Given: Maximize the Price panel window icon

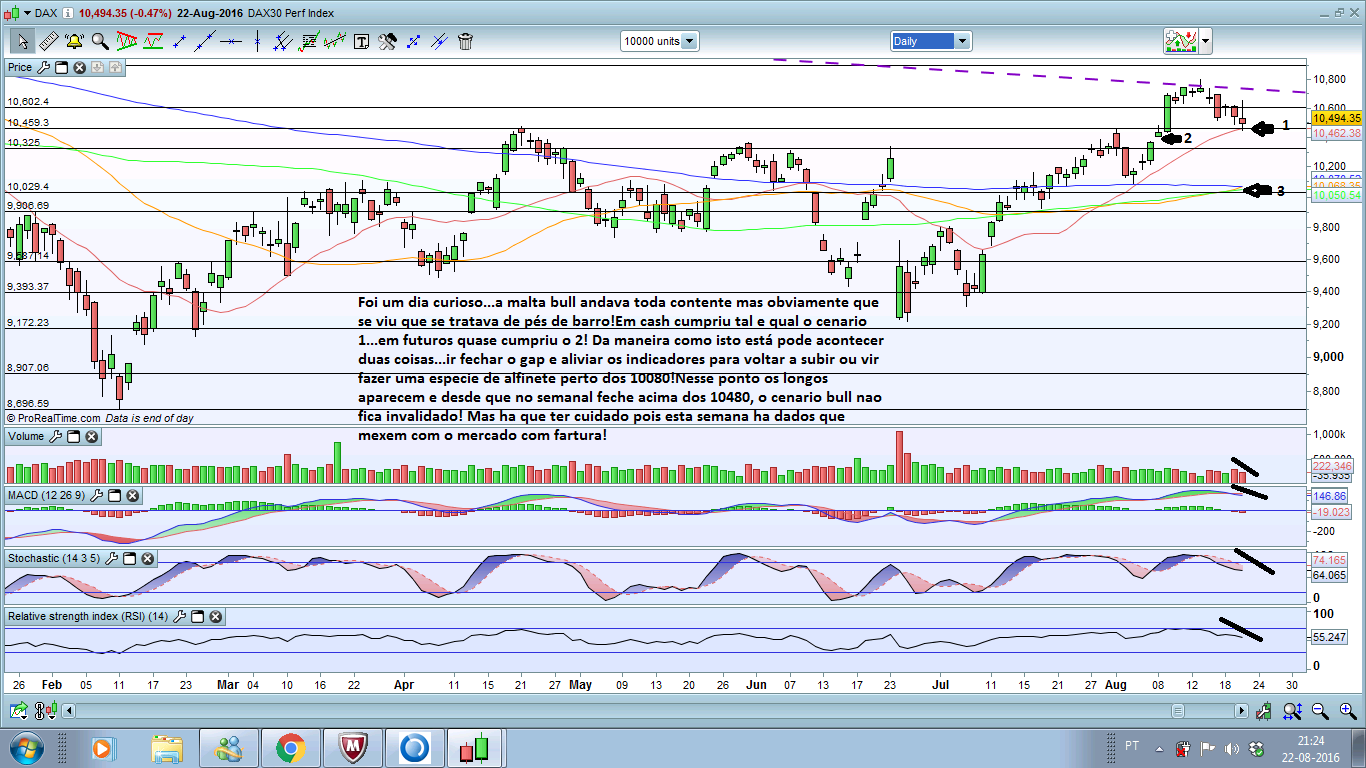Looking at the screenshot, I should 61,67.
